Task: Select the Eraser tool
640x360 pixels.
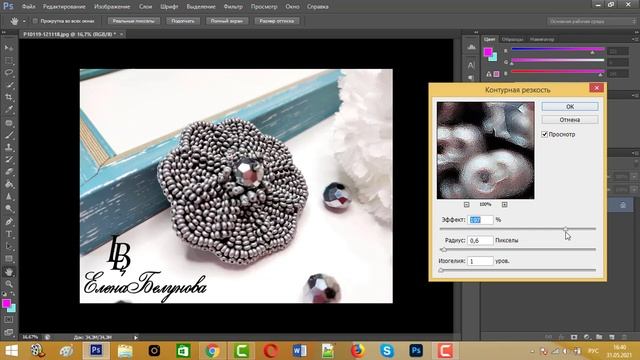Action: 9,172
